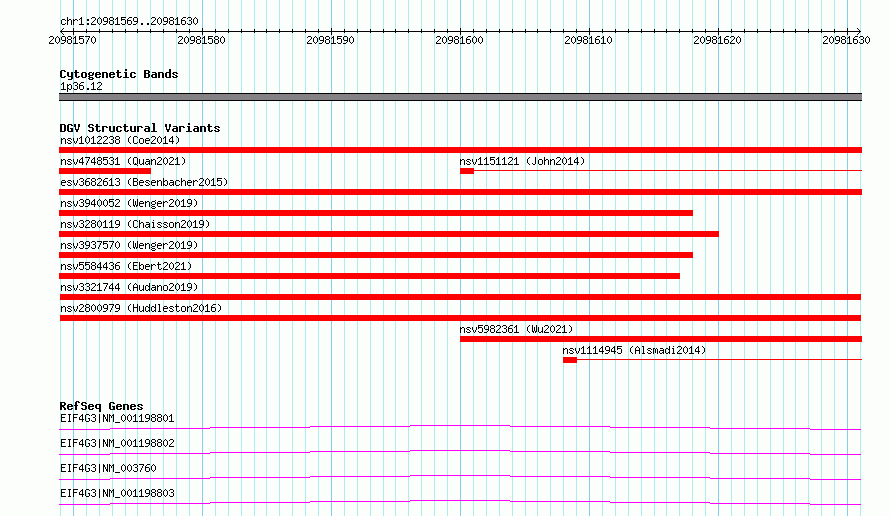Select transcript EIF4G3|NM_001198801
The width and height of the screenshot is (890, 516).
coord(117,418)
